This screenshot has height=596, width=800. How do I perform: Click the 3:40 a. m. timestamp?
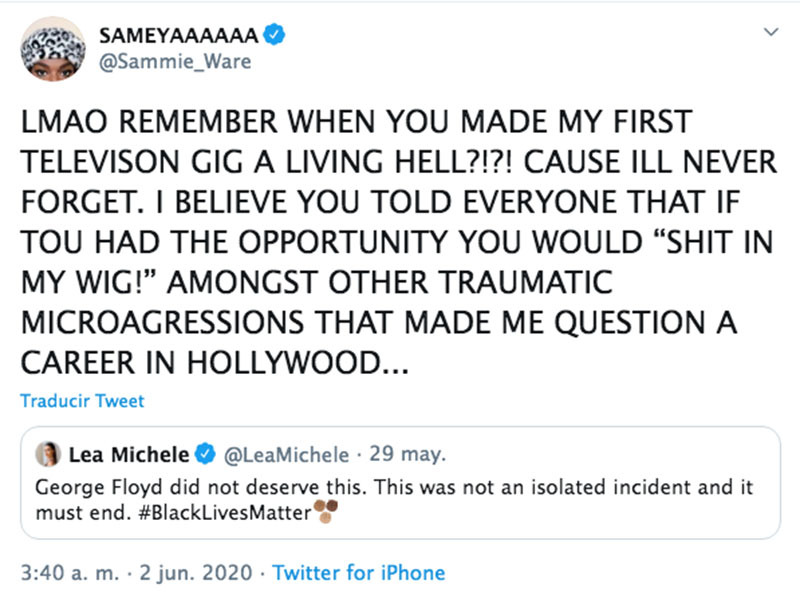[x=70, y=574]
